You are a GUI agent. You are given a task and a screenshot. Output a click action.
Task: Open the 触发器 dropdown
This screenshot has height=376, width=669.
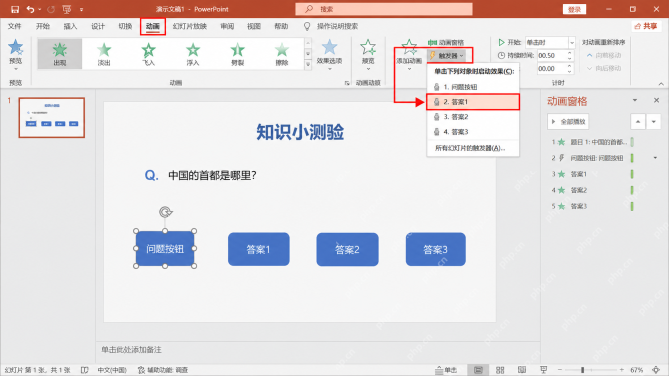coord(447,55)
